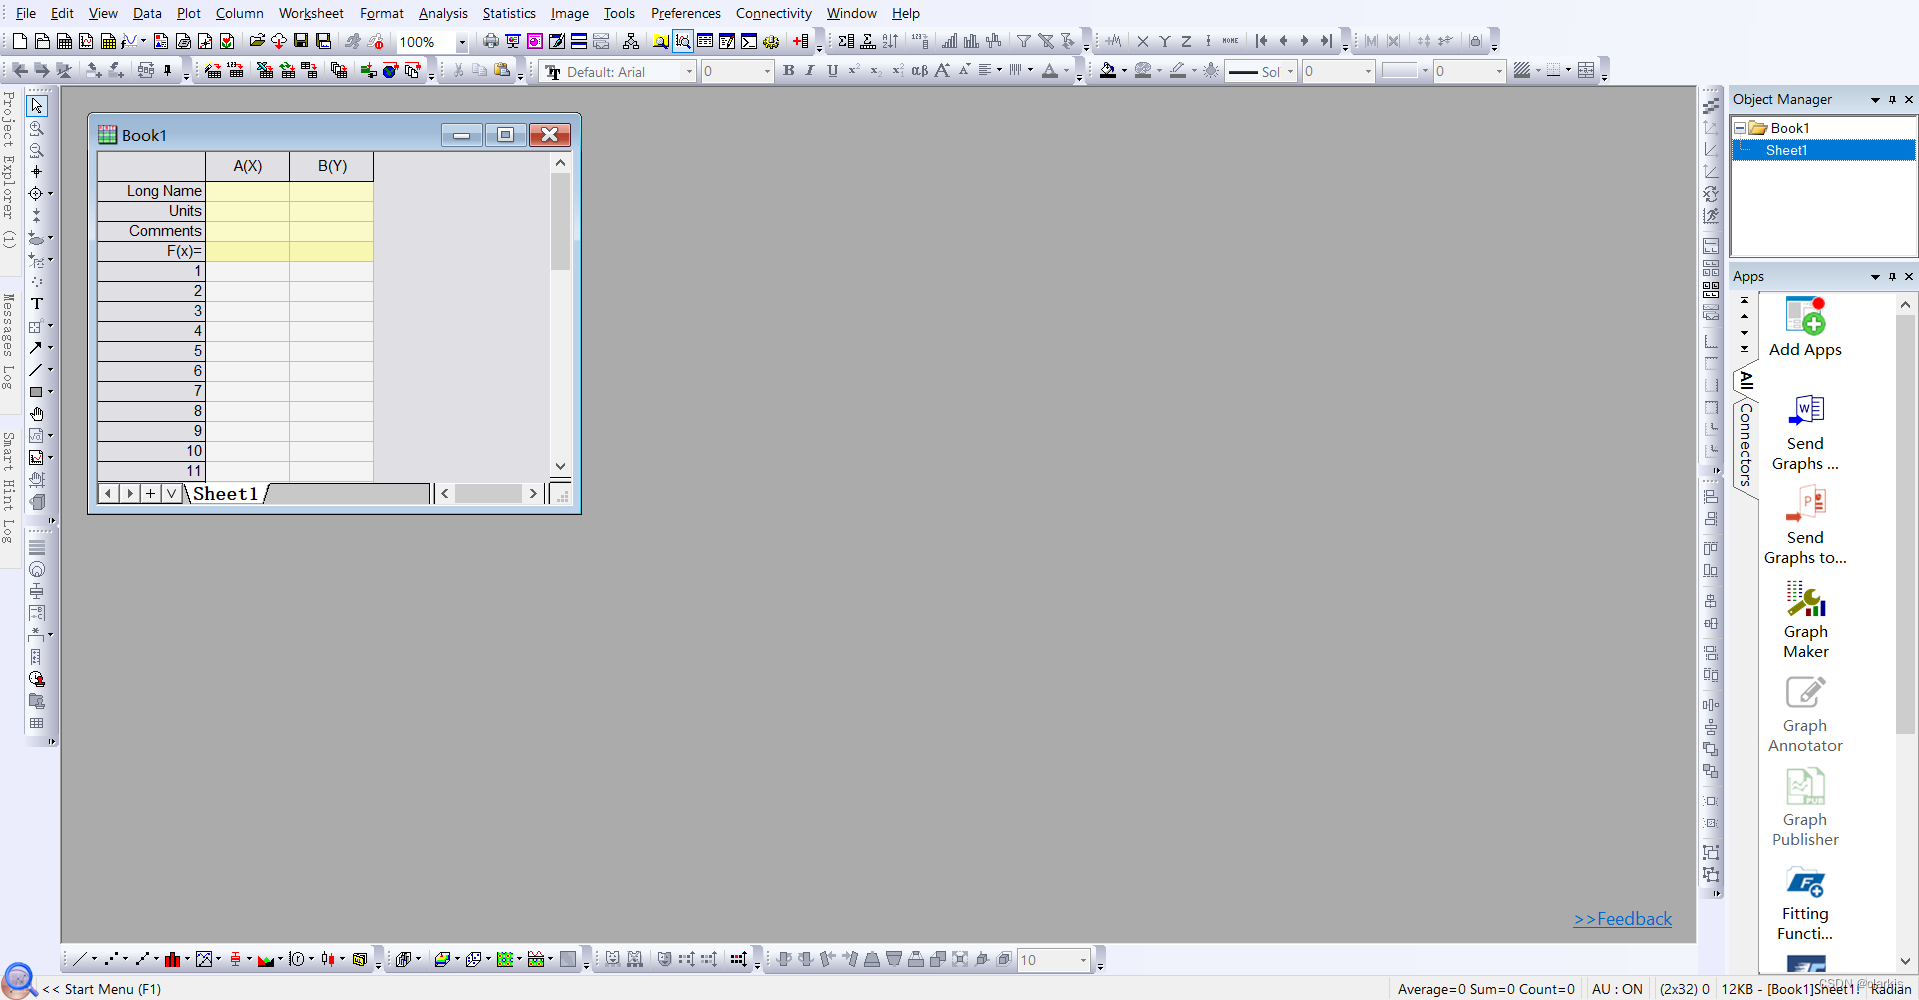The width and height of the screenshot is (1919, 1000).
Task: Open the Plot menu
Action: pyautogui.click(x=188, y=13)
